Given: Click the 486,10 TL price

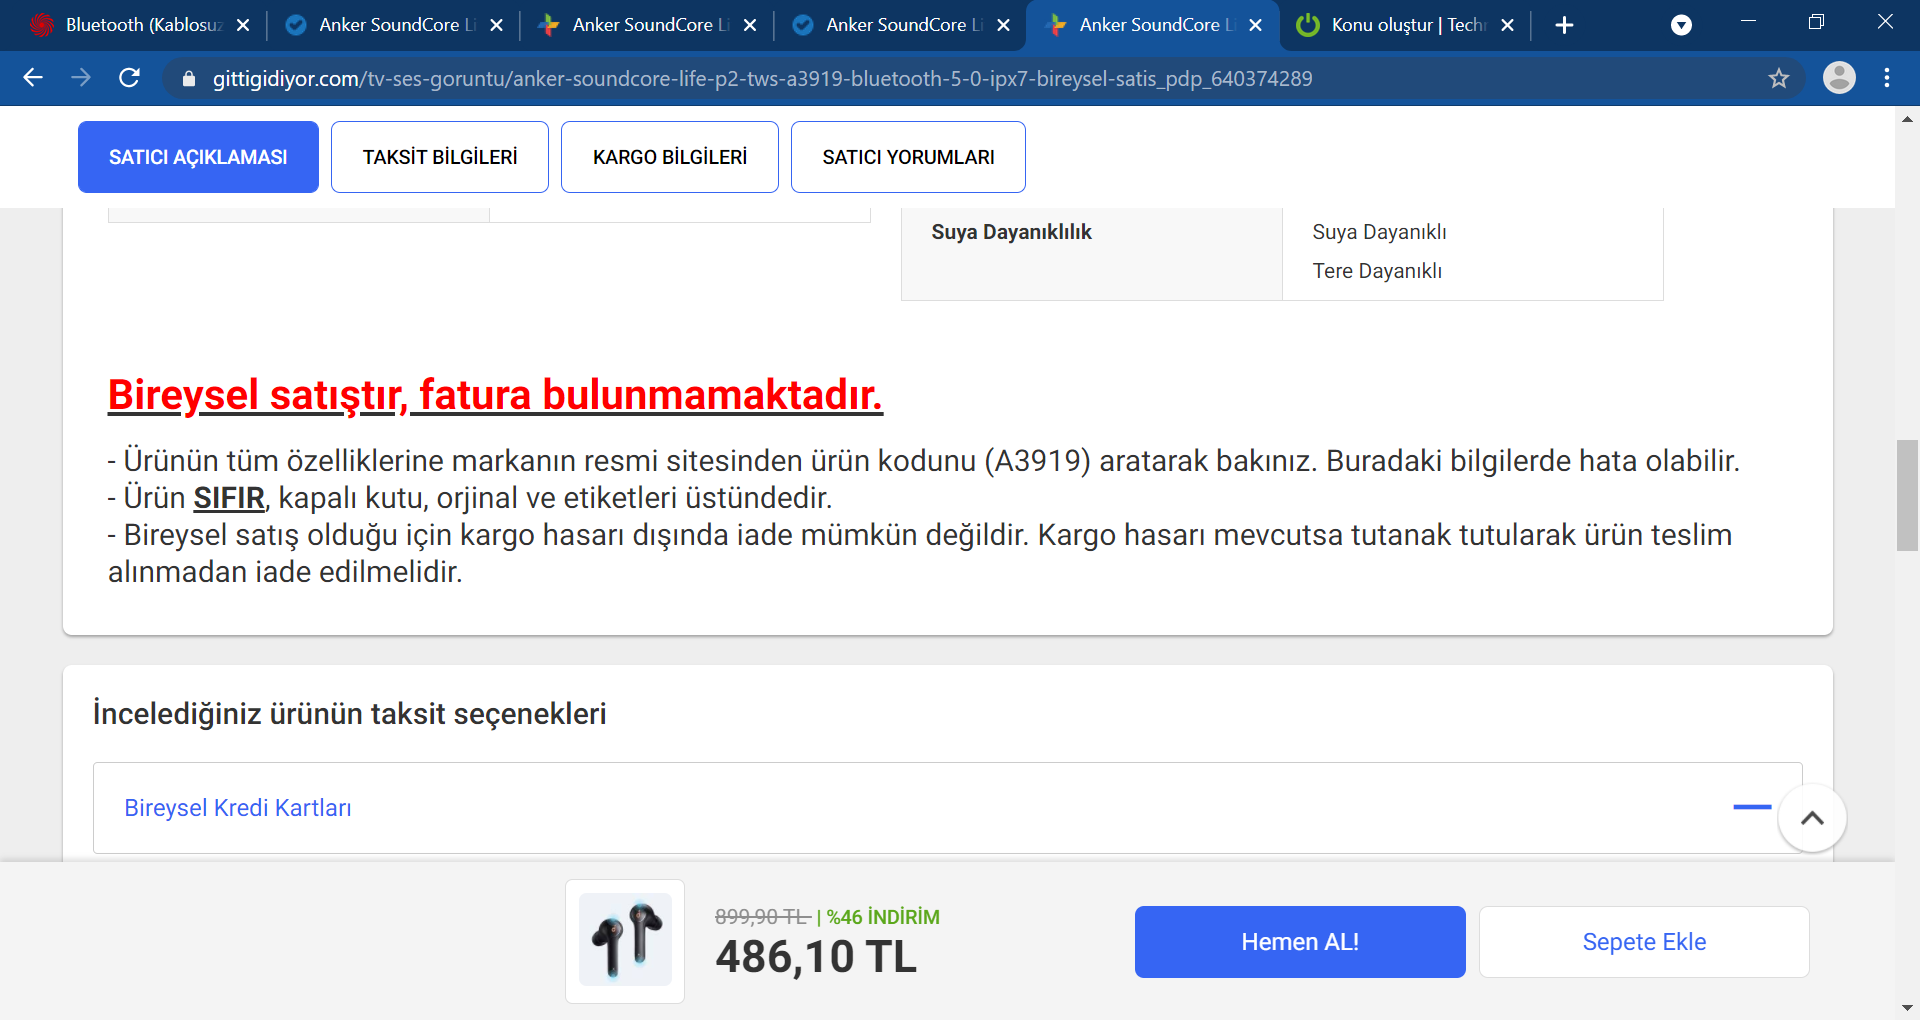Looking at the screenshot, I should click(816, 957).
